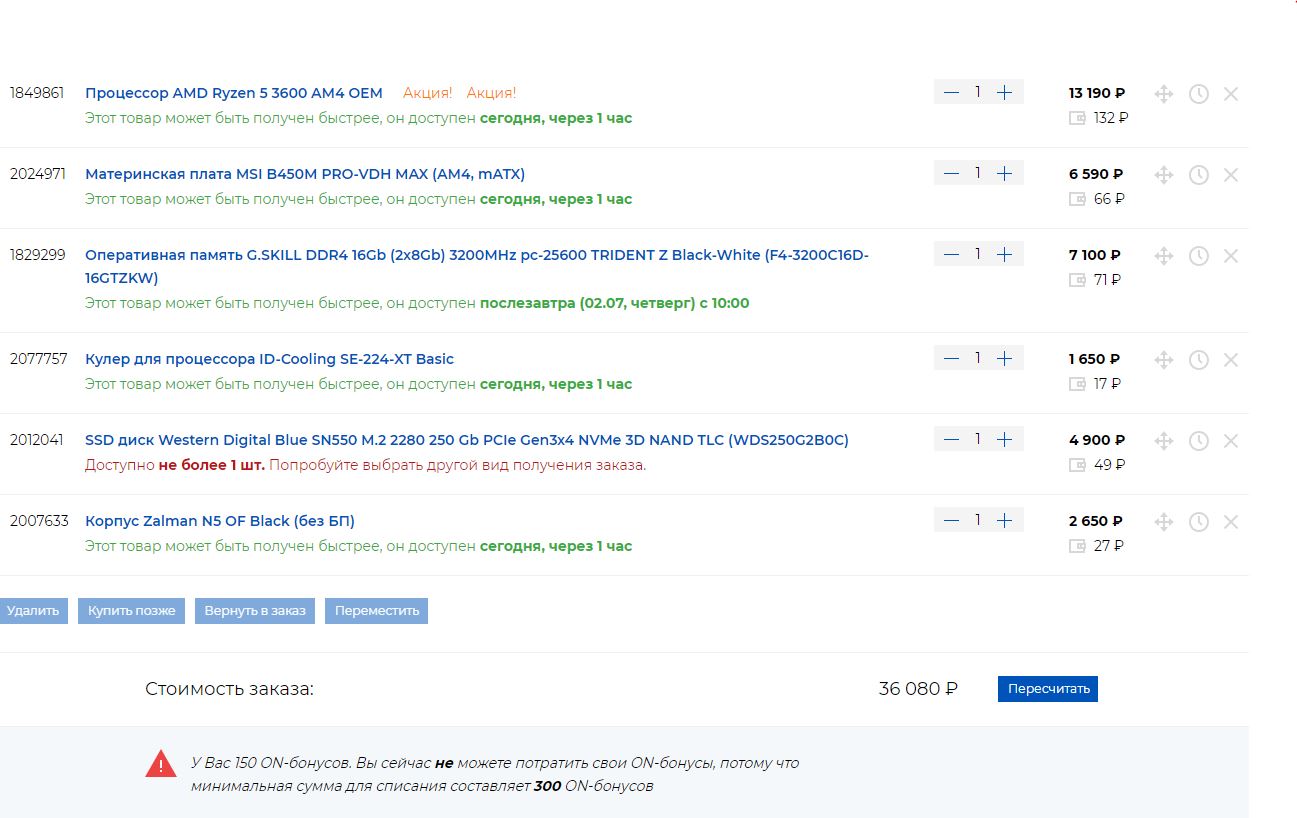Image resolution: width=1297 pixels, height=818 pixels.
Task: Increase quantity of WD Blue SN550 SSD
Action: tap(1005, 439)
